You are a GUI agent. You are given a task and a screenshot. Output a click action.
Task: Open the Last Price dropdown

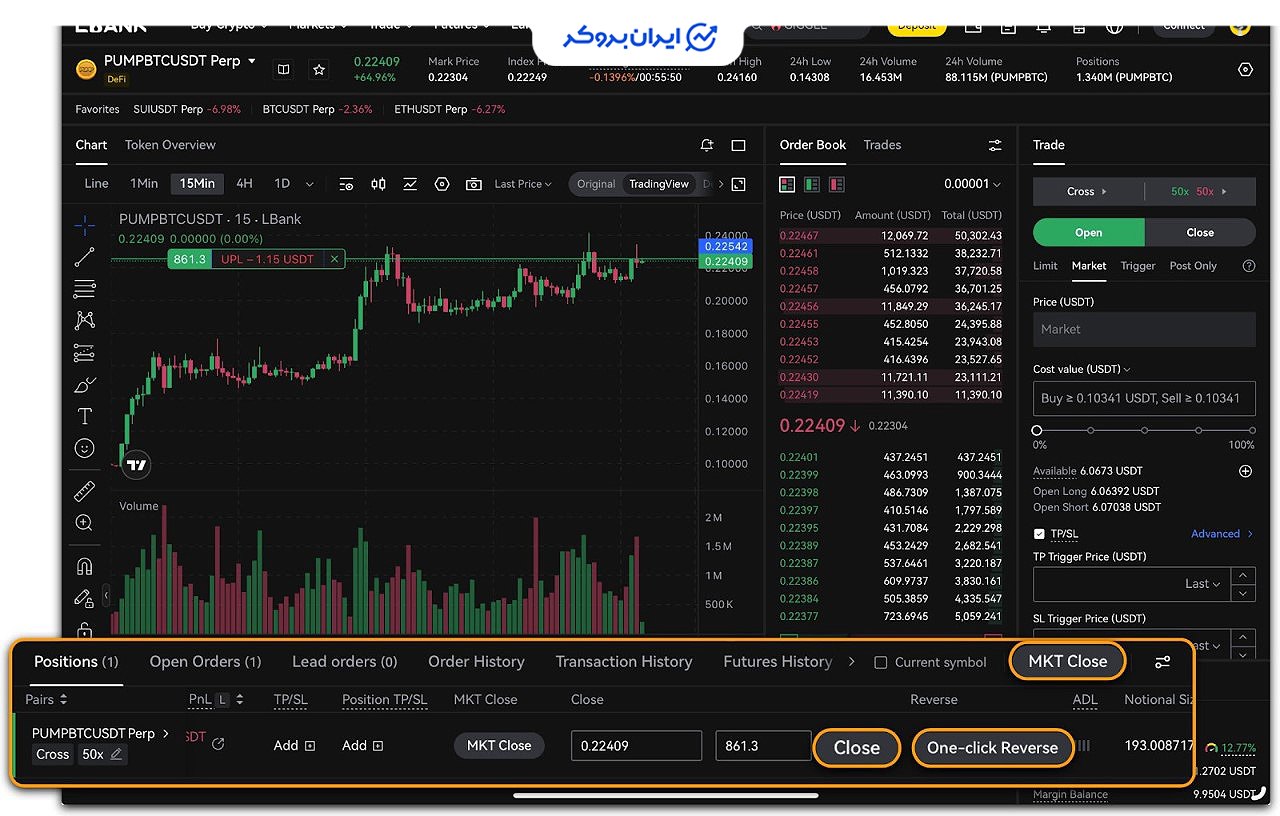point(524,184)
